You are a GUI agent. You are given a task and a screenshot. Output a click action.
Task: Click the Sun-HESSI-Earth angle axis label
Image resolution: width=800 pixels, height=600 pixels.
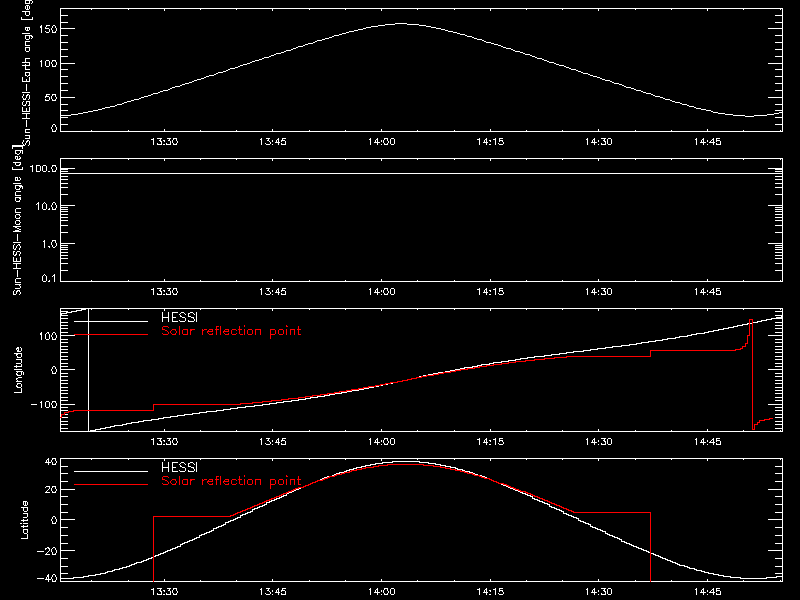tap(27, 73)
